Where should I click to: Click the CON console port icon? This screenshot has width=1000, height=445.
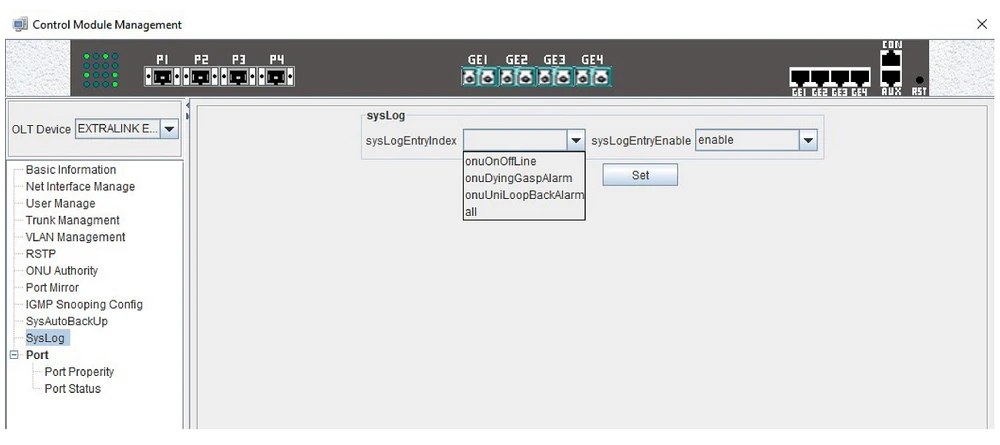(891, 61)
